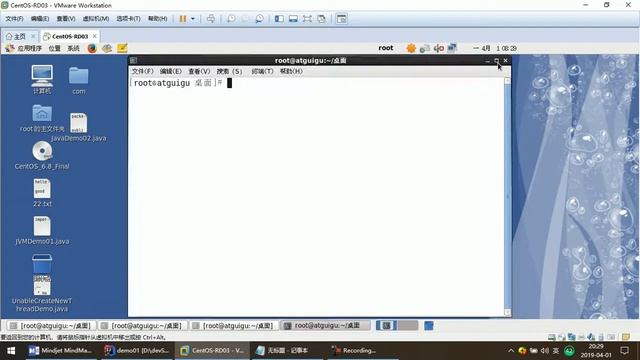
Task: Open the VMware 查看(V) menu
Action: pyautogui.click(x=66, y=19)
